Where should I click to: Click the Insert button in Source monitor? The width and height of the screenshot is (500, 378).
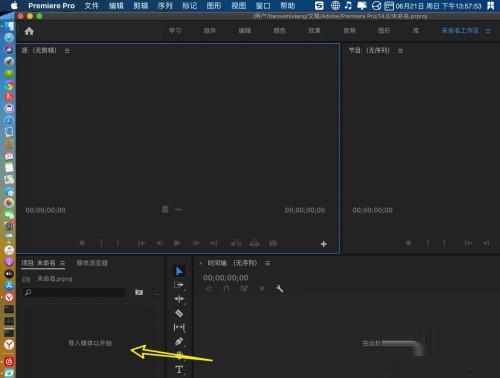(x=236, y=243)
